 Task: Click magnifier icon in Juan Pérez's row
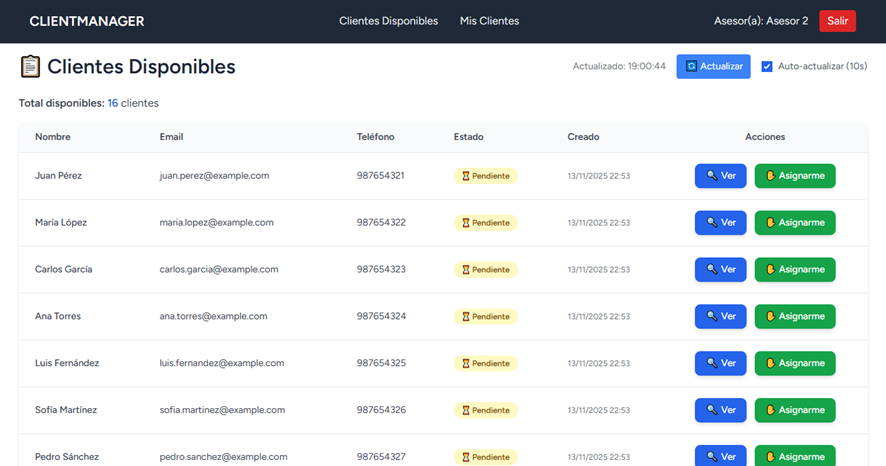coord(711,176)
